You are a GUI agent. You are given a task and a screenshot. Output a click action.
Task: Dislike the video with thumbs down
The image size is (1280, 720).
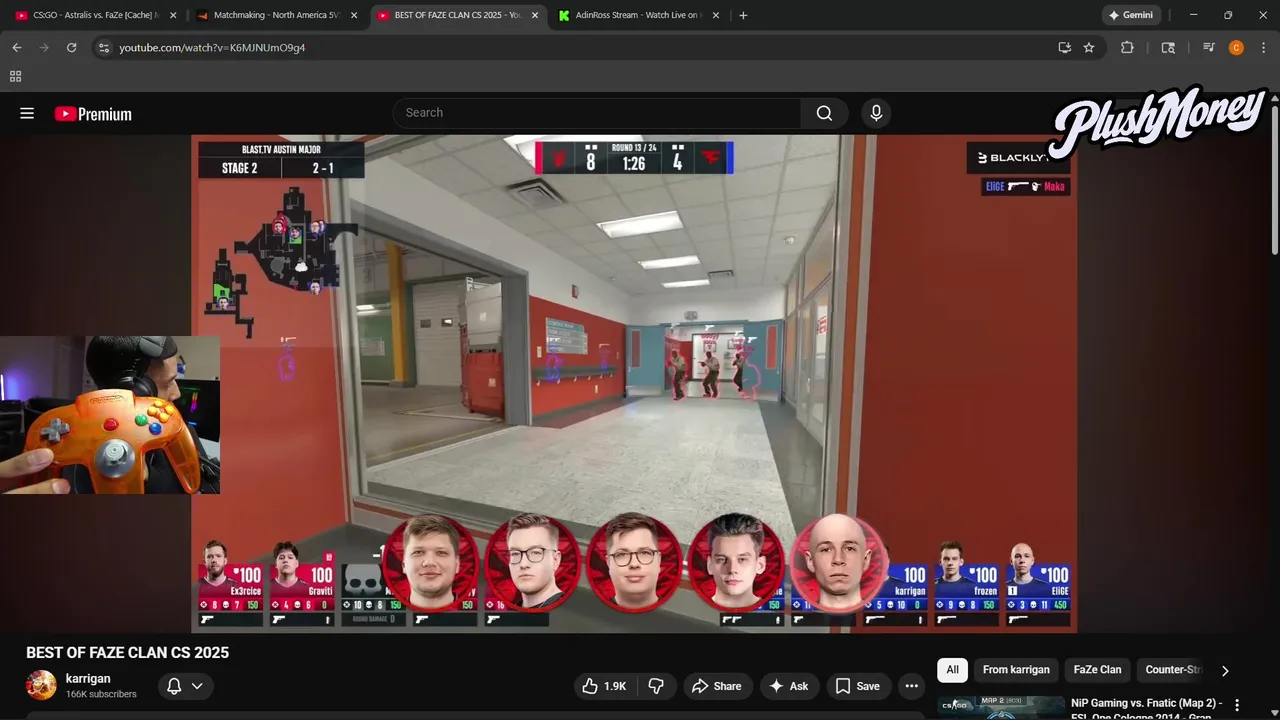[656, 686]
